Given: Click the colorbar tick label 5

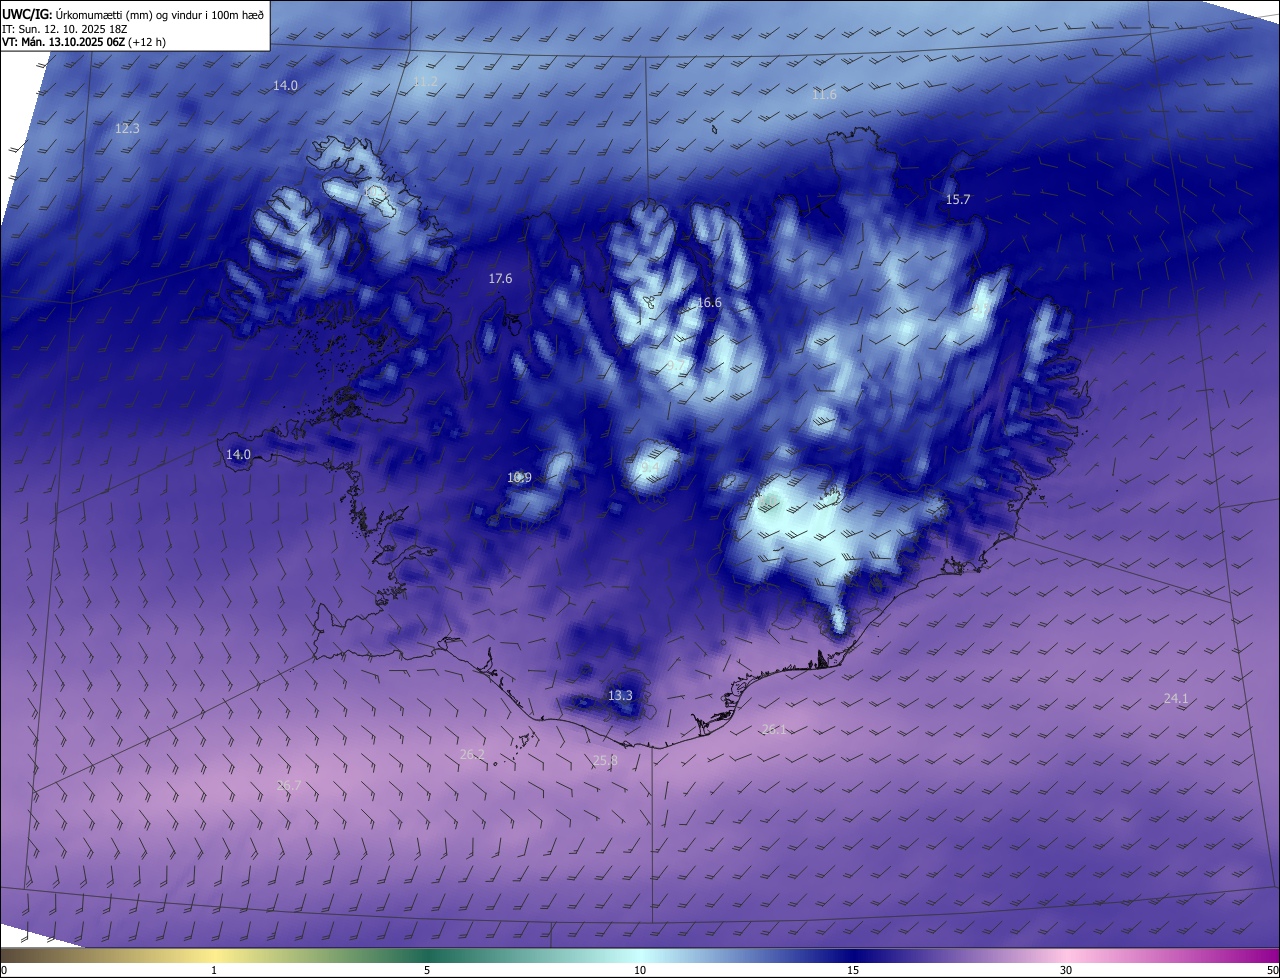Looking at the screenshot, I should tap(427, 970).
